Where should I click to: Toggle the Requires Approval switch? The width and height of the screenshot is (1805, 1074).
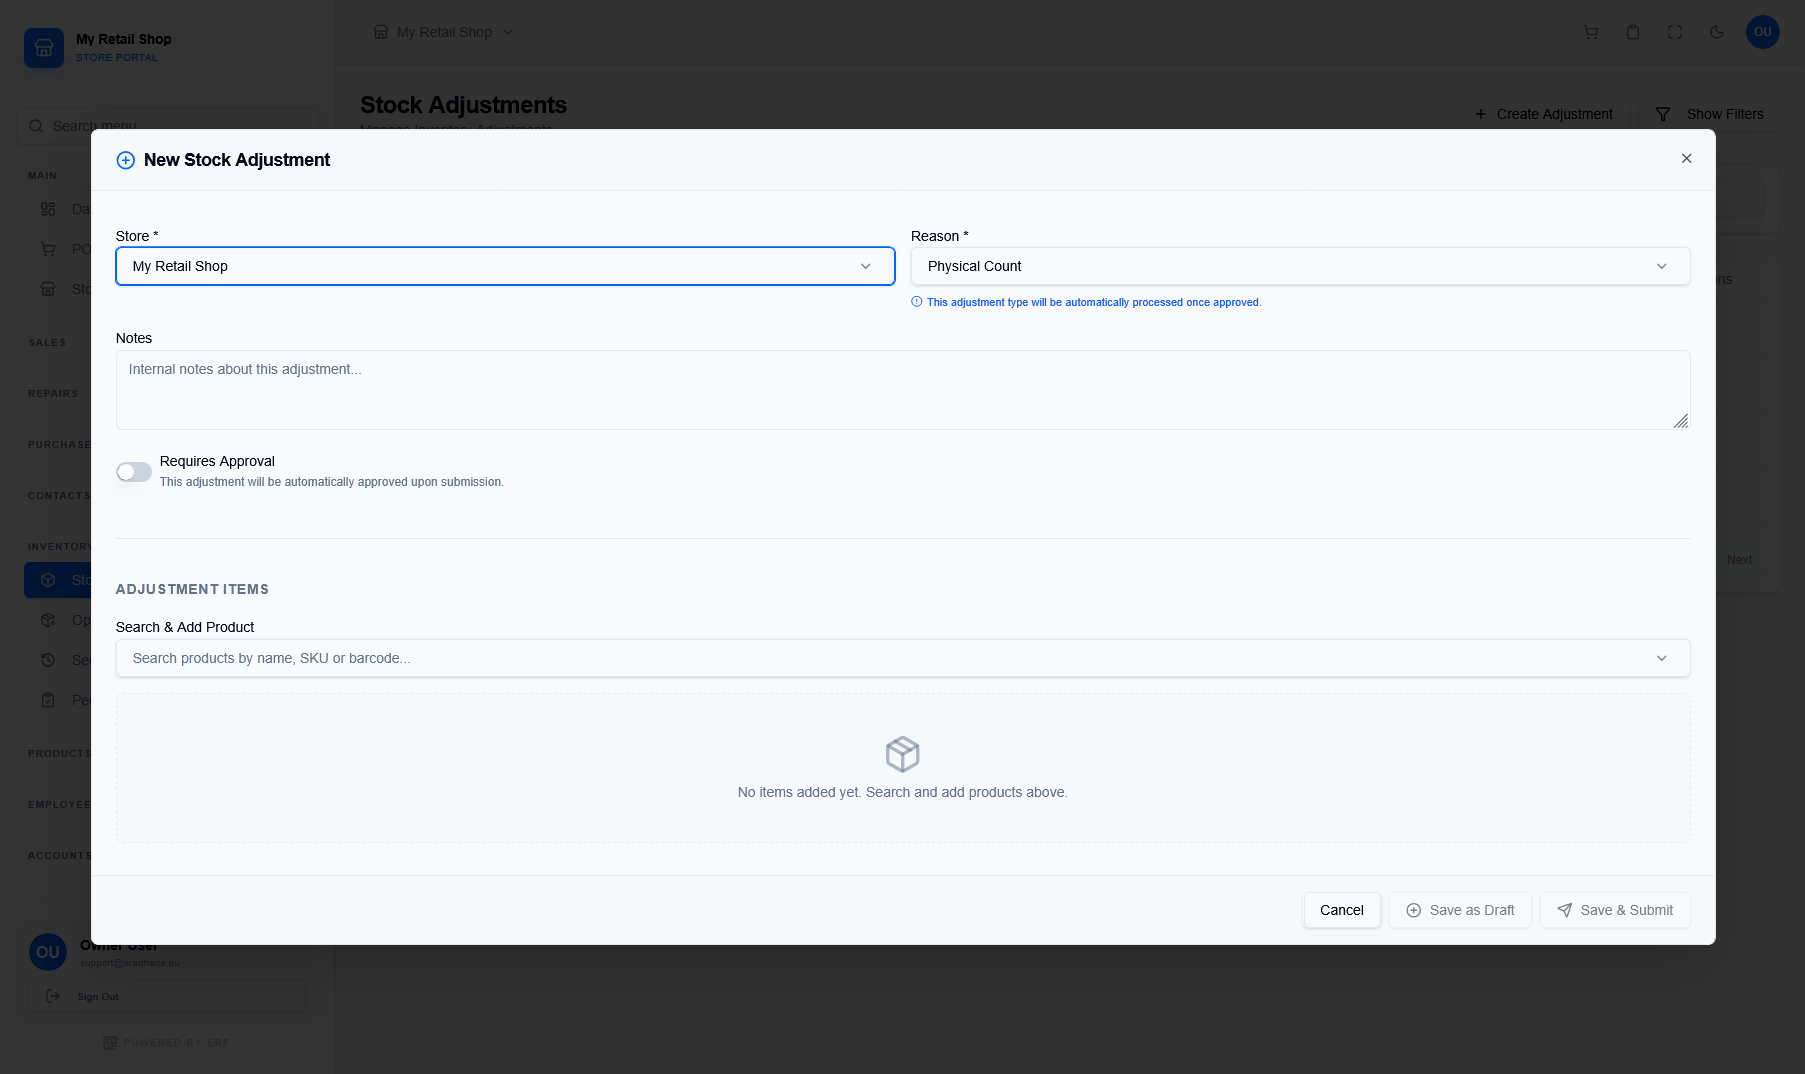(x=134, y=471)
